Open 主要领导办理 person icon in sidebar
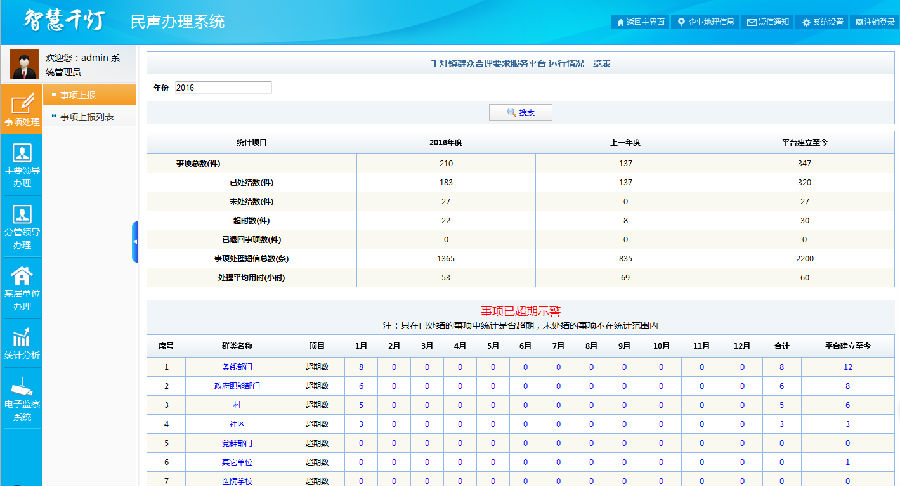 point(22,153)
